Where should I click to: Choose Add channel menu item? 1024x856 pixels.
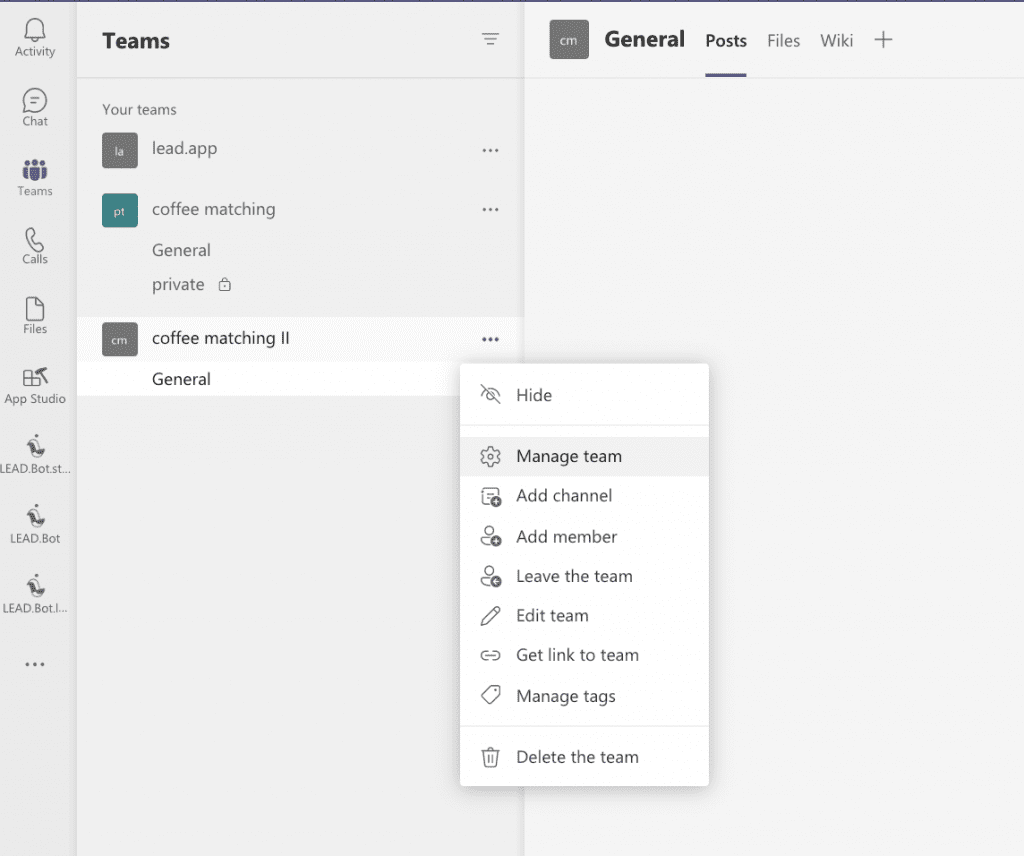coord(564,496)
